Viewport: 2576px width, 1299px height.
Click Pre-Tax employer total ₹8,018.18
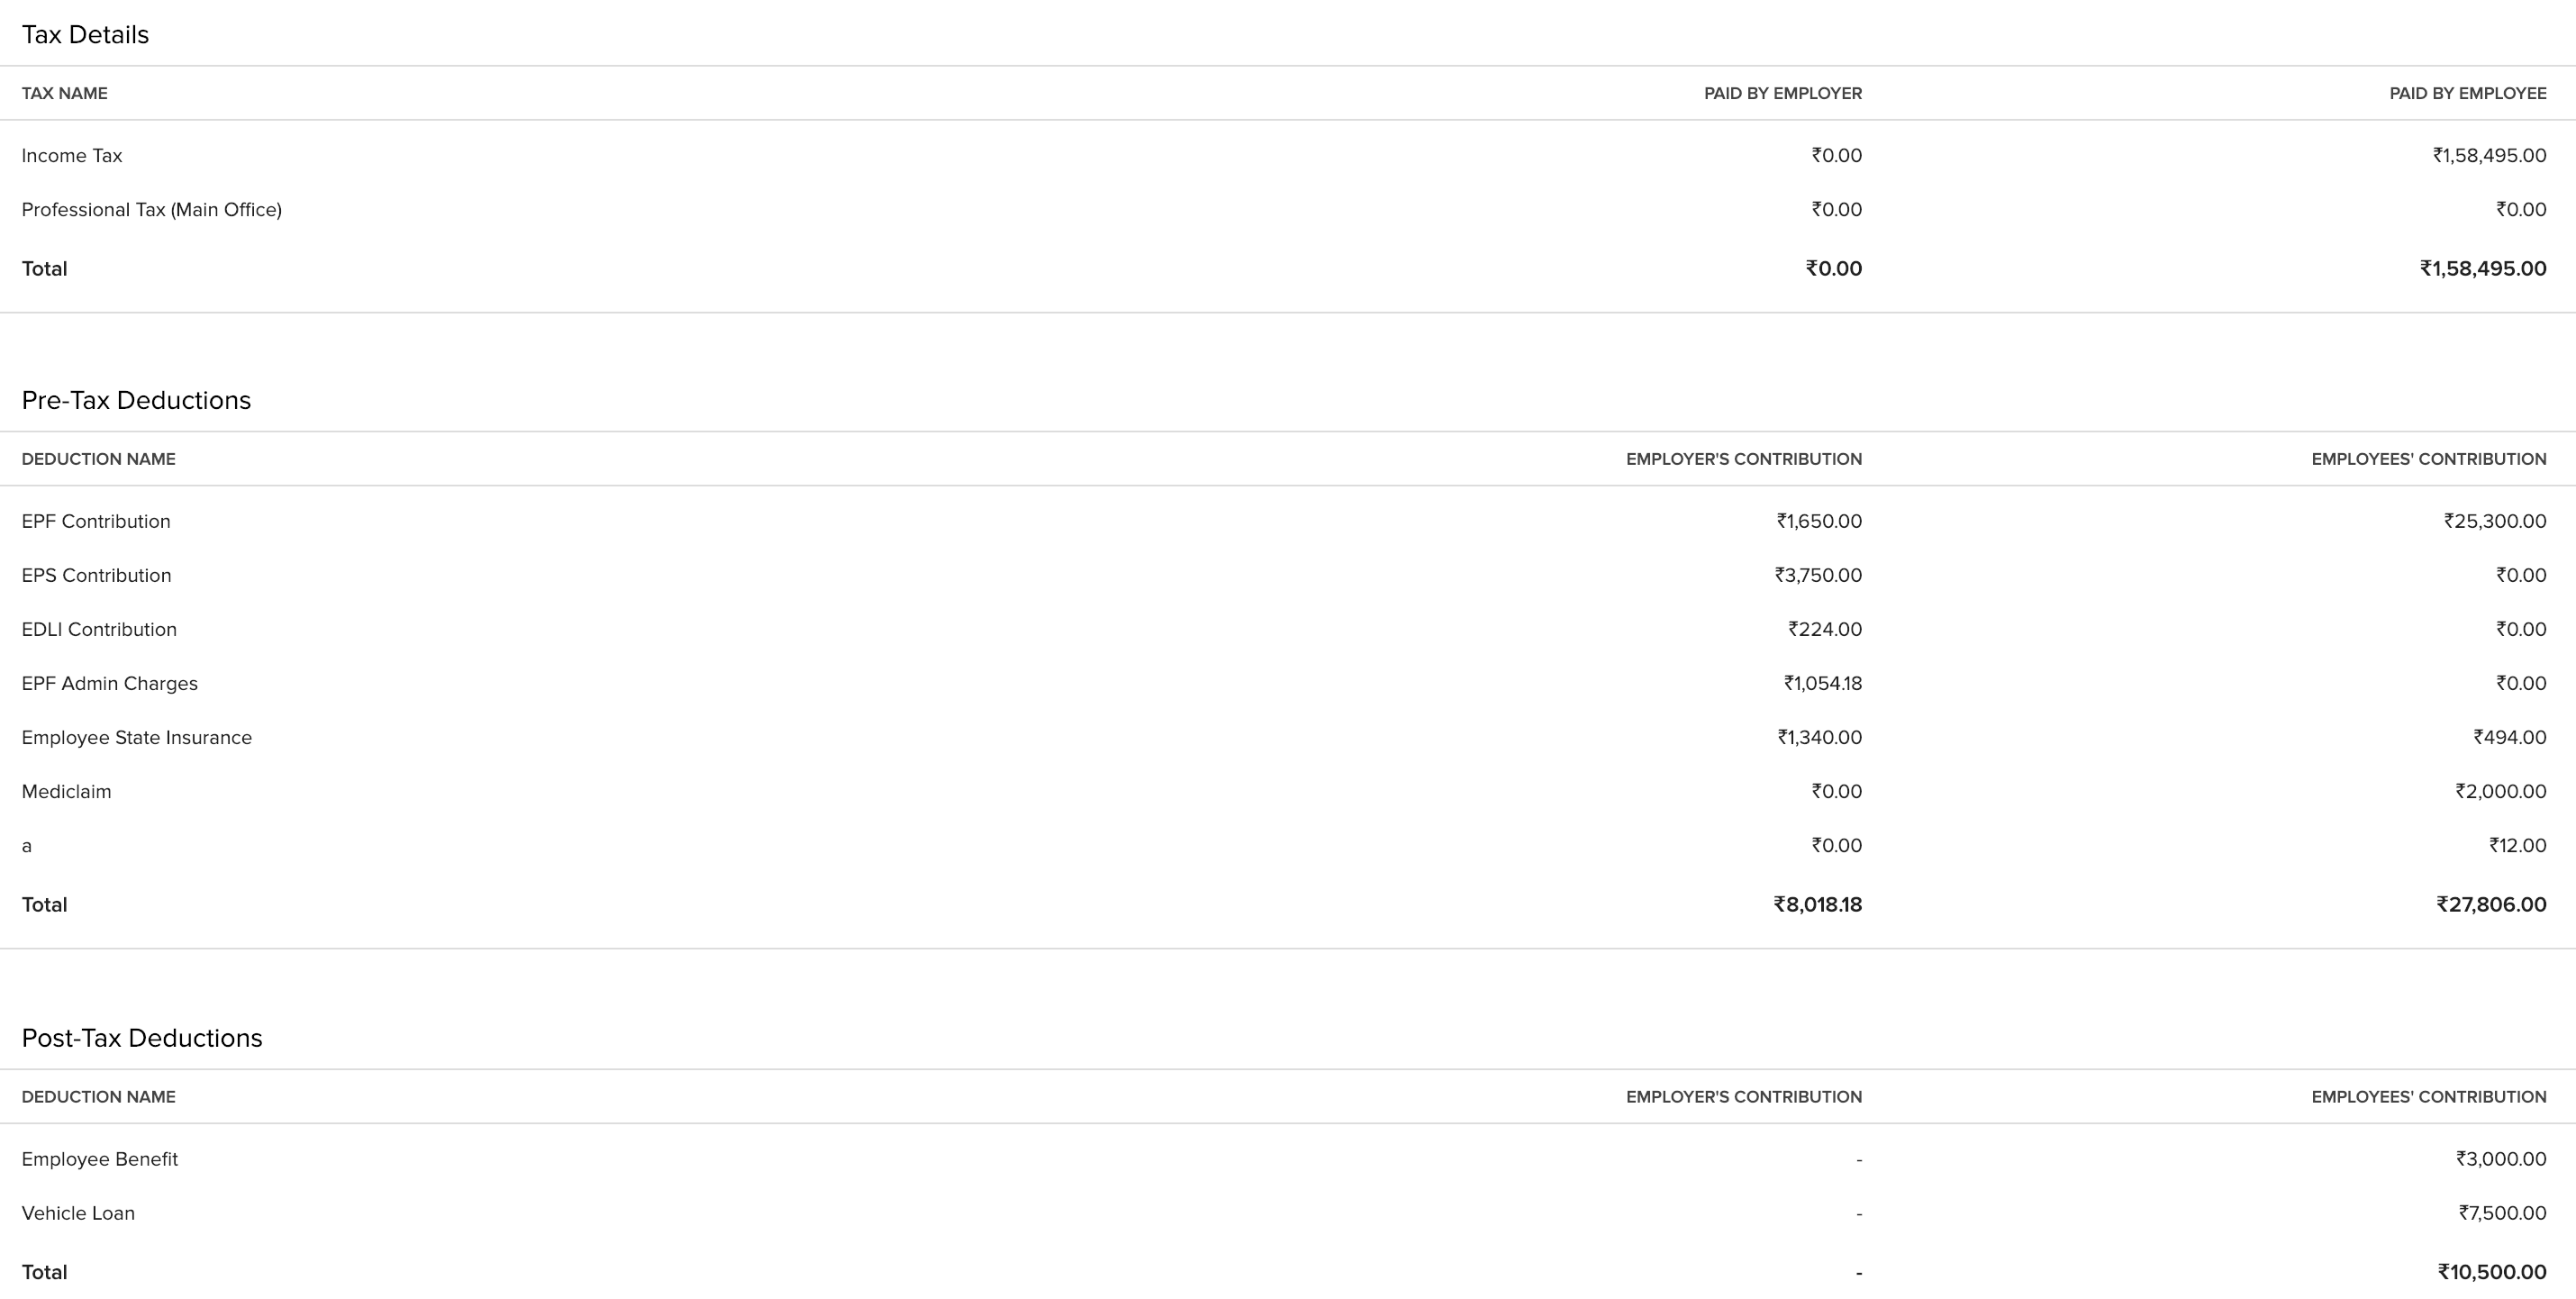[x=1817, y=905]
